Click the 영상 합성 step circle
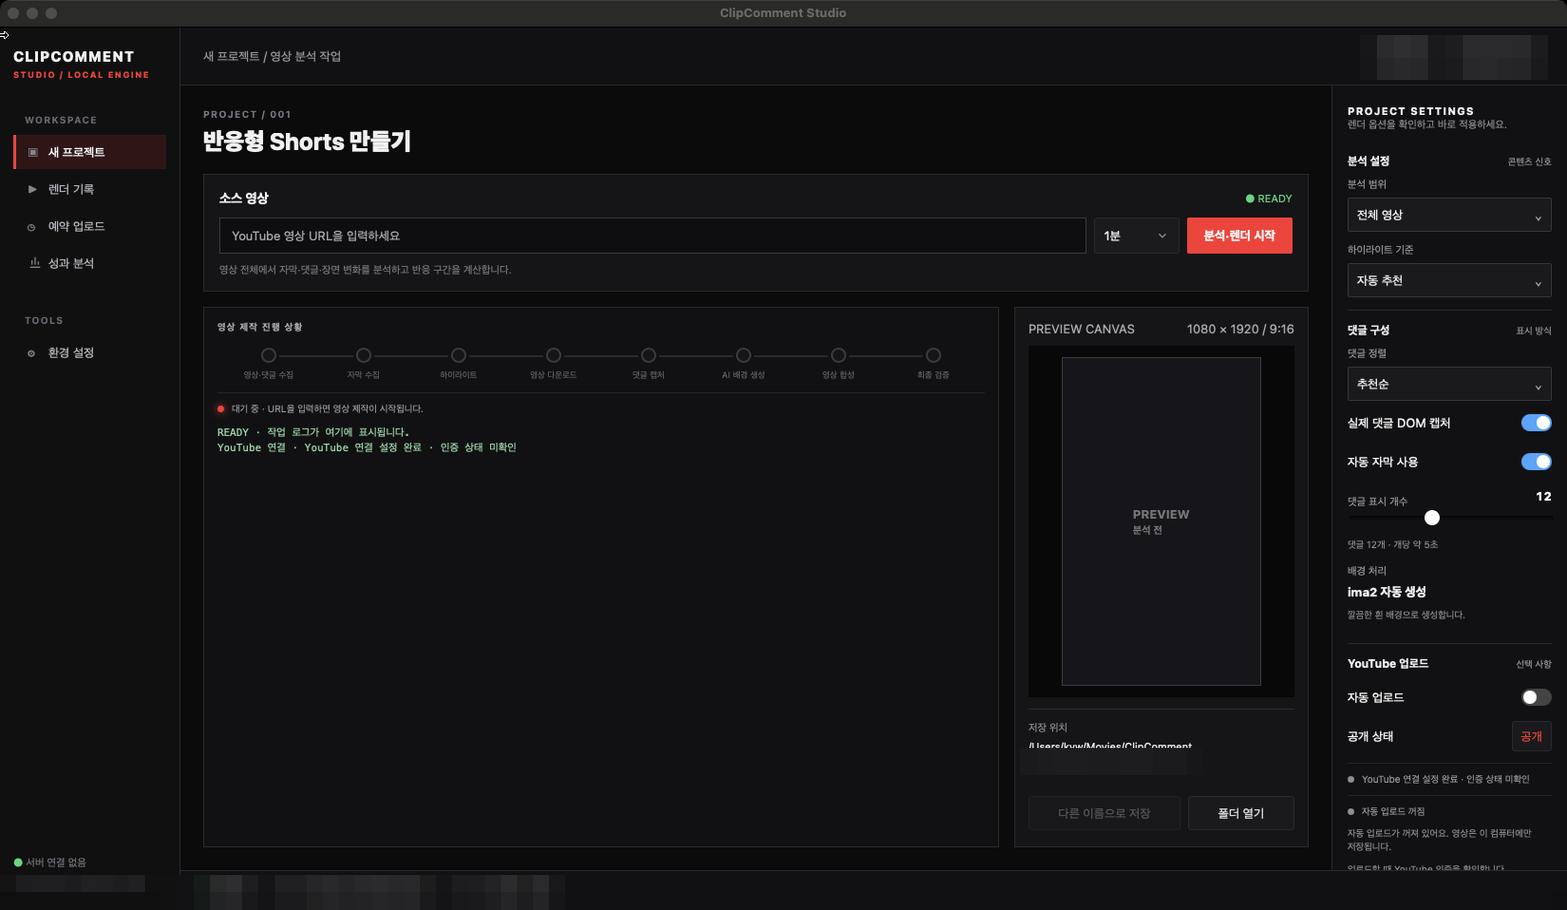The width and height of the screenshot is (1567, 910). pos(838,355)
